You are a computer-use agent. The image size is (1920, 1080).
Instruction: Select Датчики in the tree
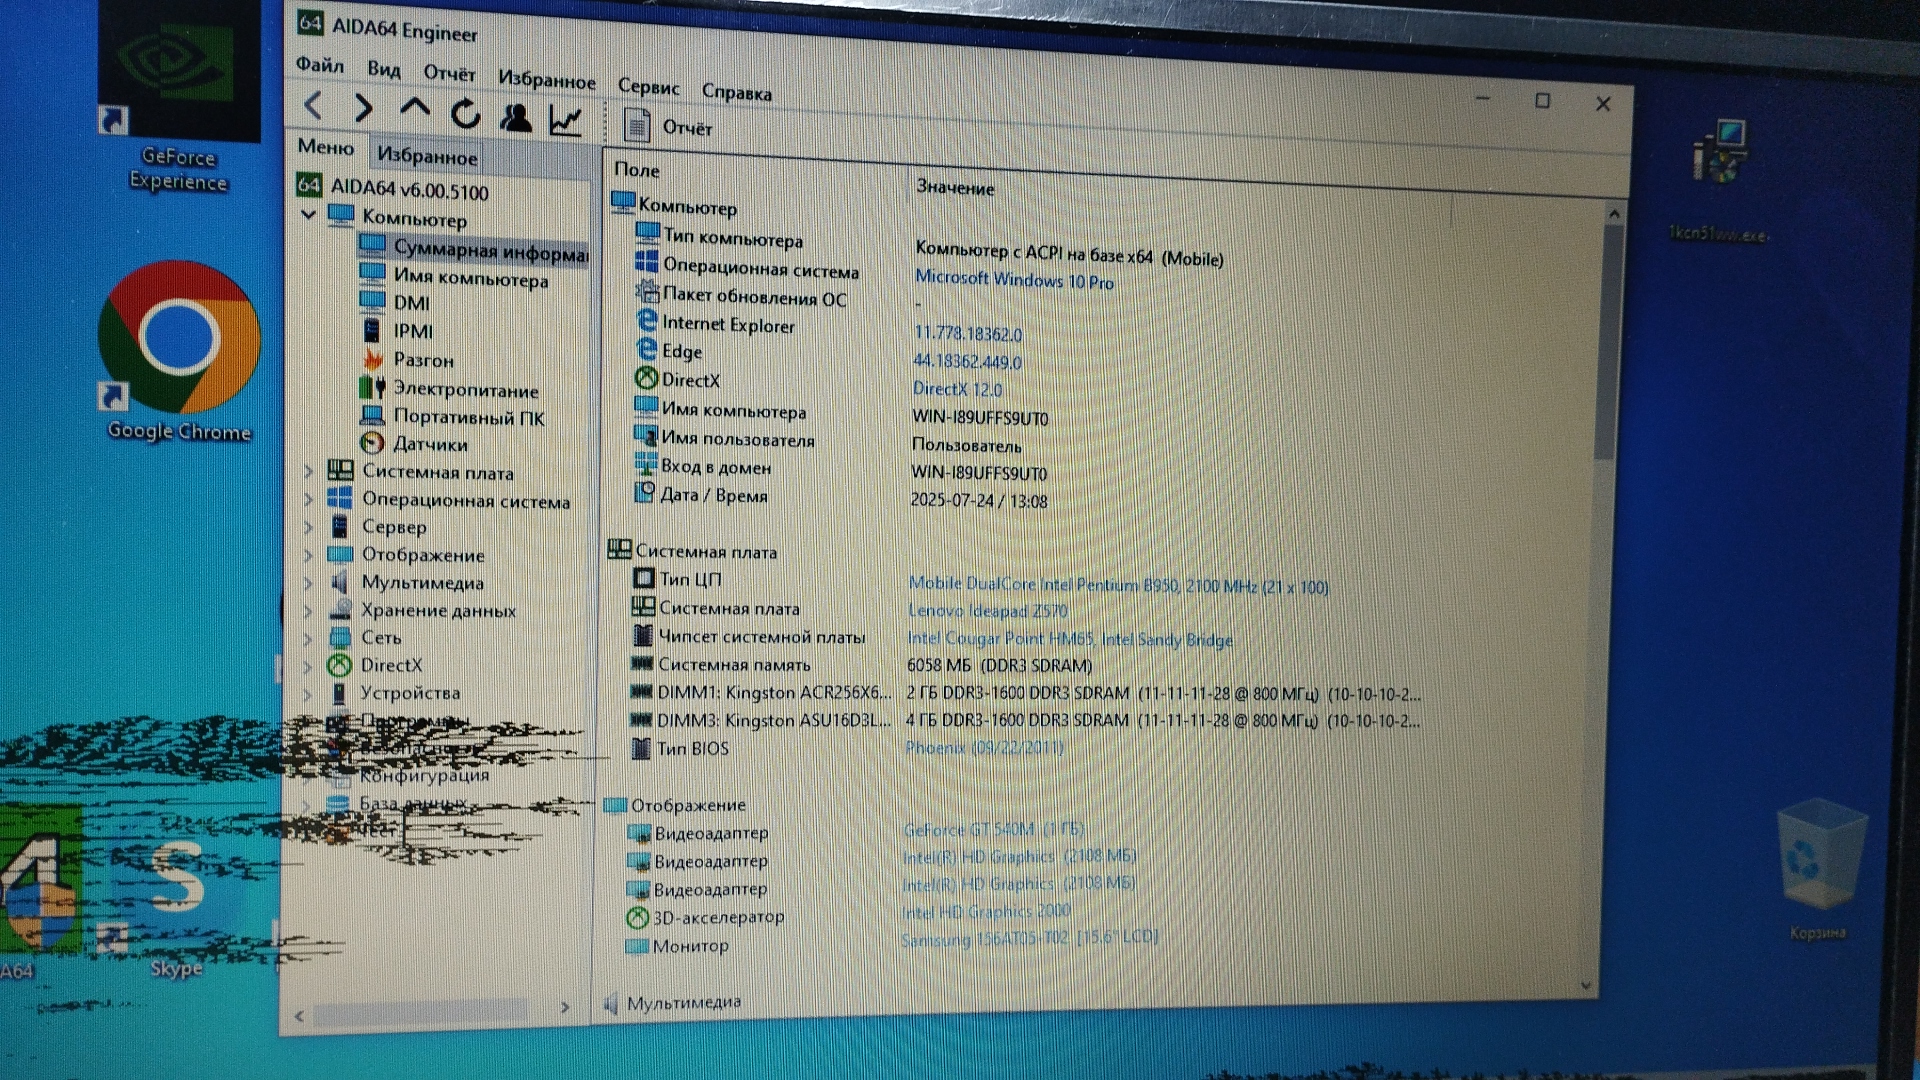pyautogui.click(x=430, y=444)
